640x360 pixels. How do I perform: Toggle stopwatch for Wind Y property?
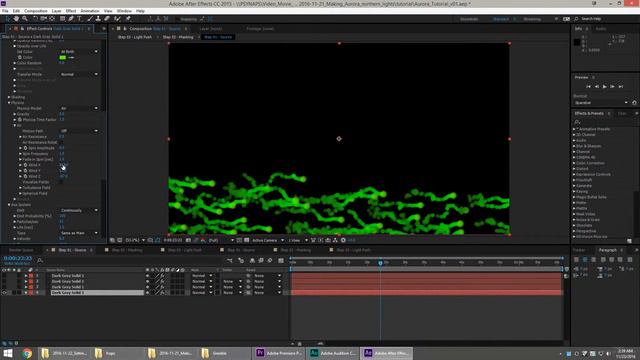click(x=25, y=171)
